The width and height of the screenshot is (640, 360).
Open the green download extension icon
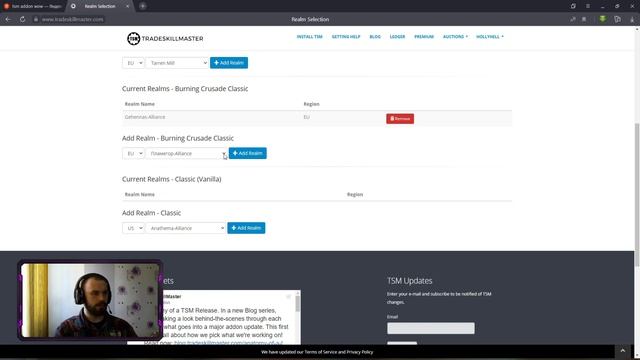click(x=602, y=19)
